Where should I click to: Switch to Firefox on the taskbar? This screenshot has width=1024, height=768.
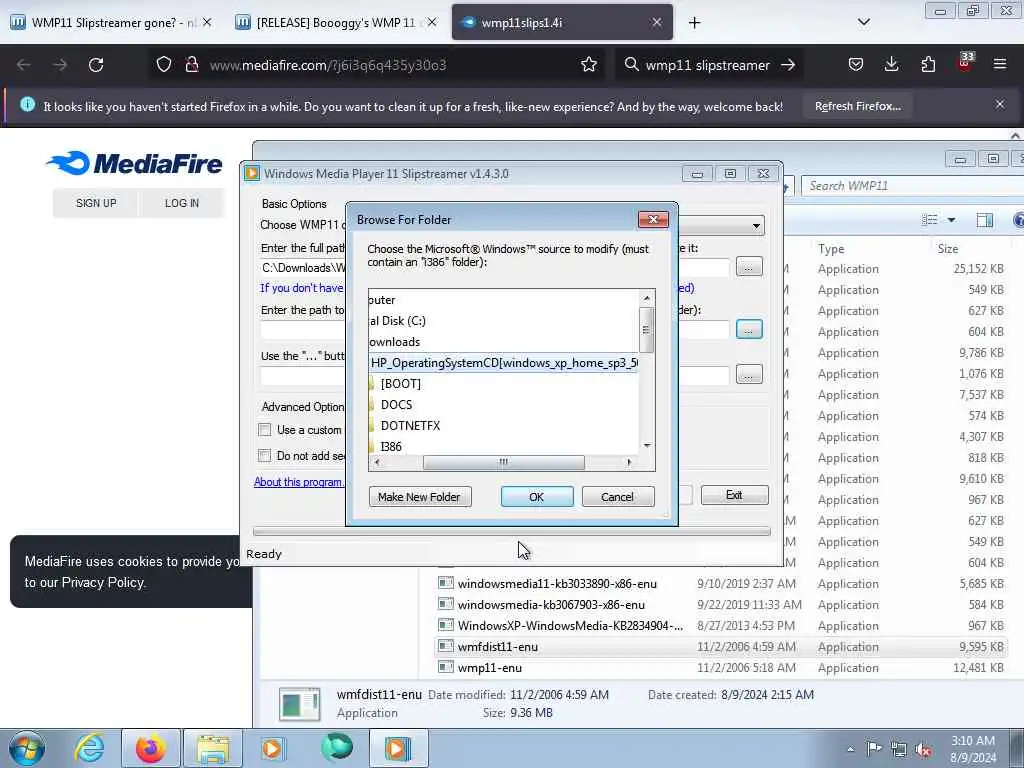click(x=151, y=748)
